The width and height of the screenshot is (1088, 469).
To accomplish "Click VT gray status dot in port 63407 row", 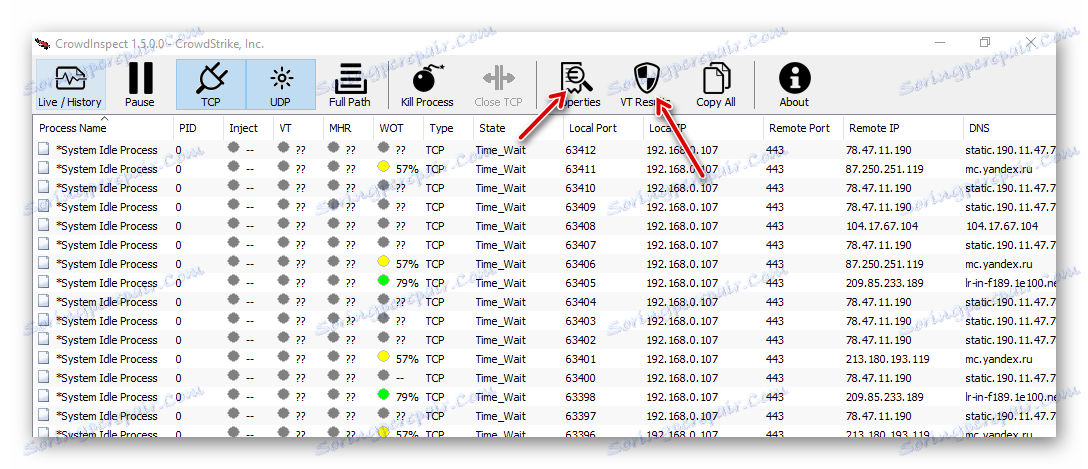I will 283,244.
